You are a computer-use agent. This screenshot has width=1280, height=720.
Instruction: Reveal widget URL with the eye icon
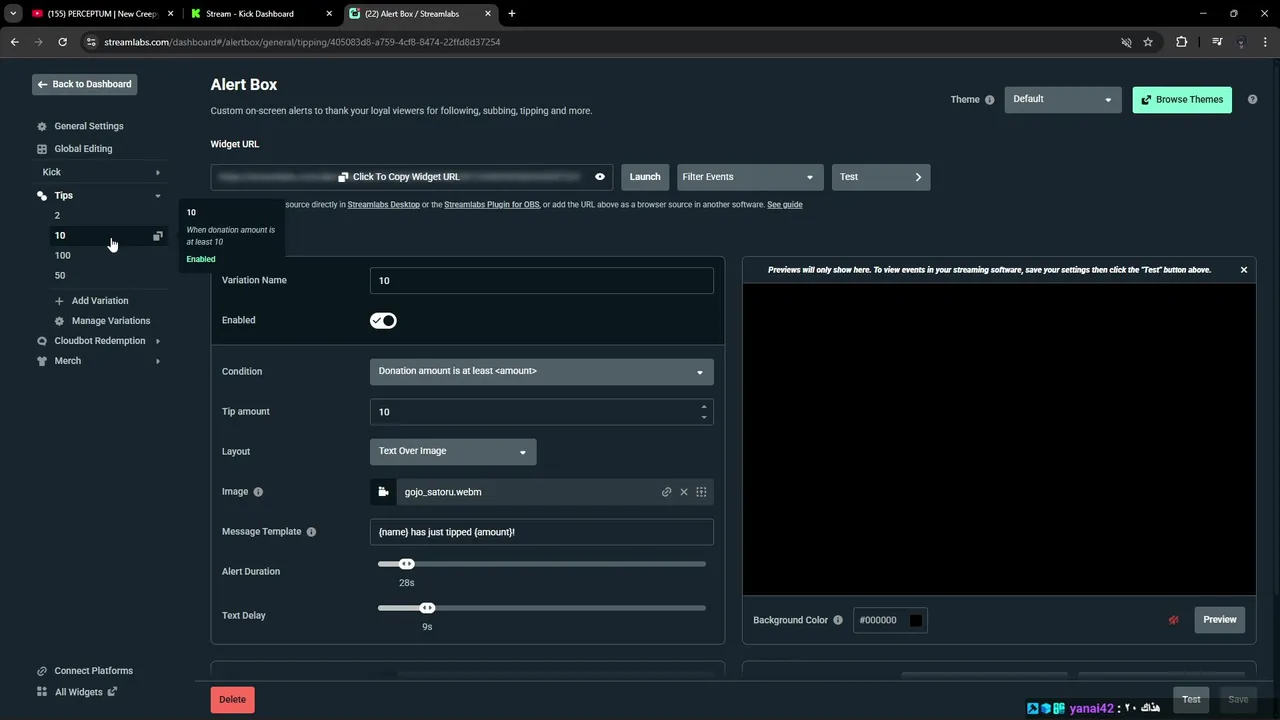(x=600, y=177)
